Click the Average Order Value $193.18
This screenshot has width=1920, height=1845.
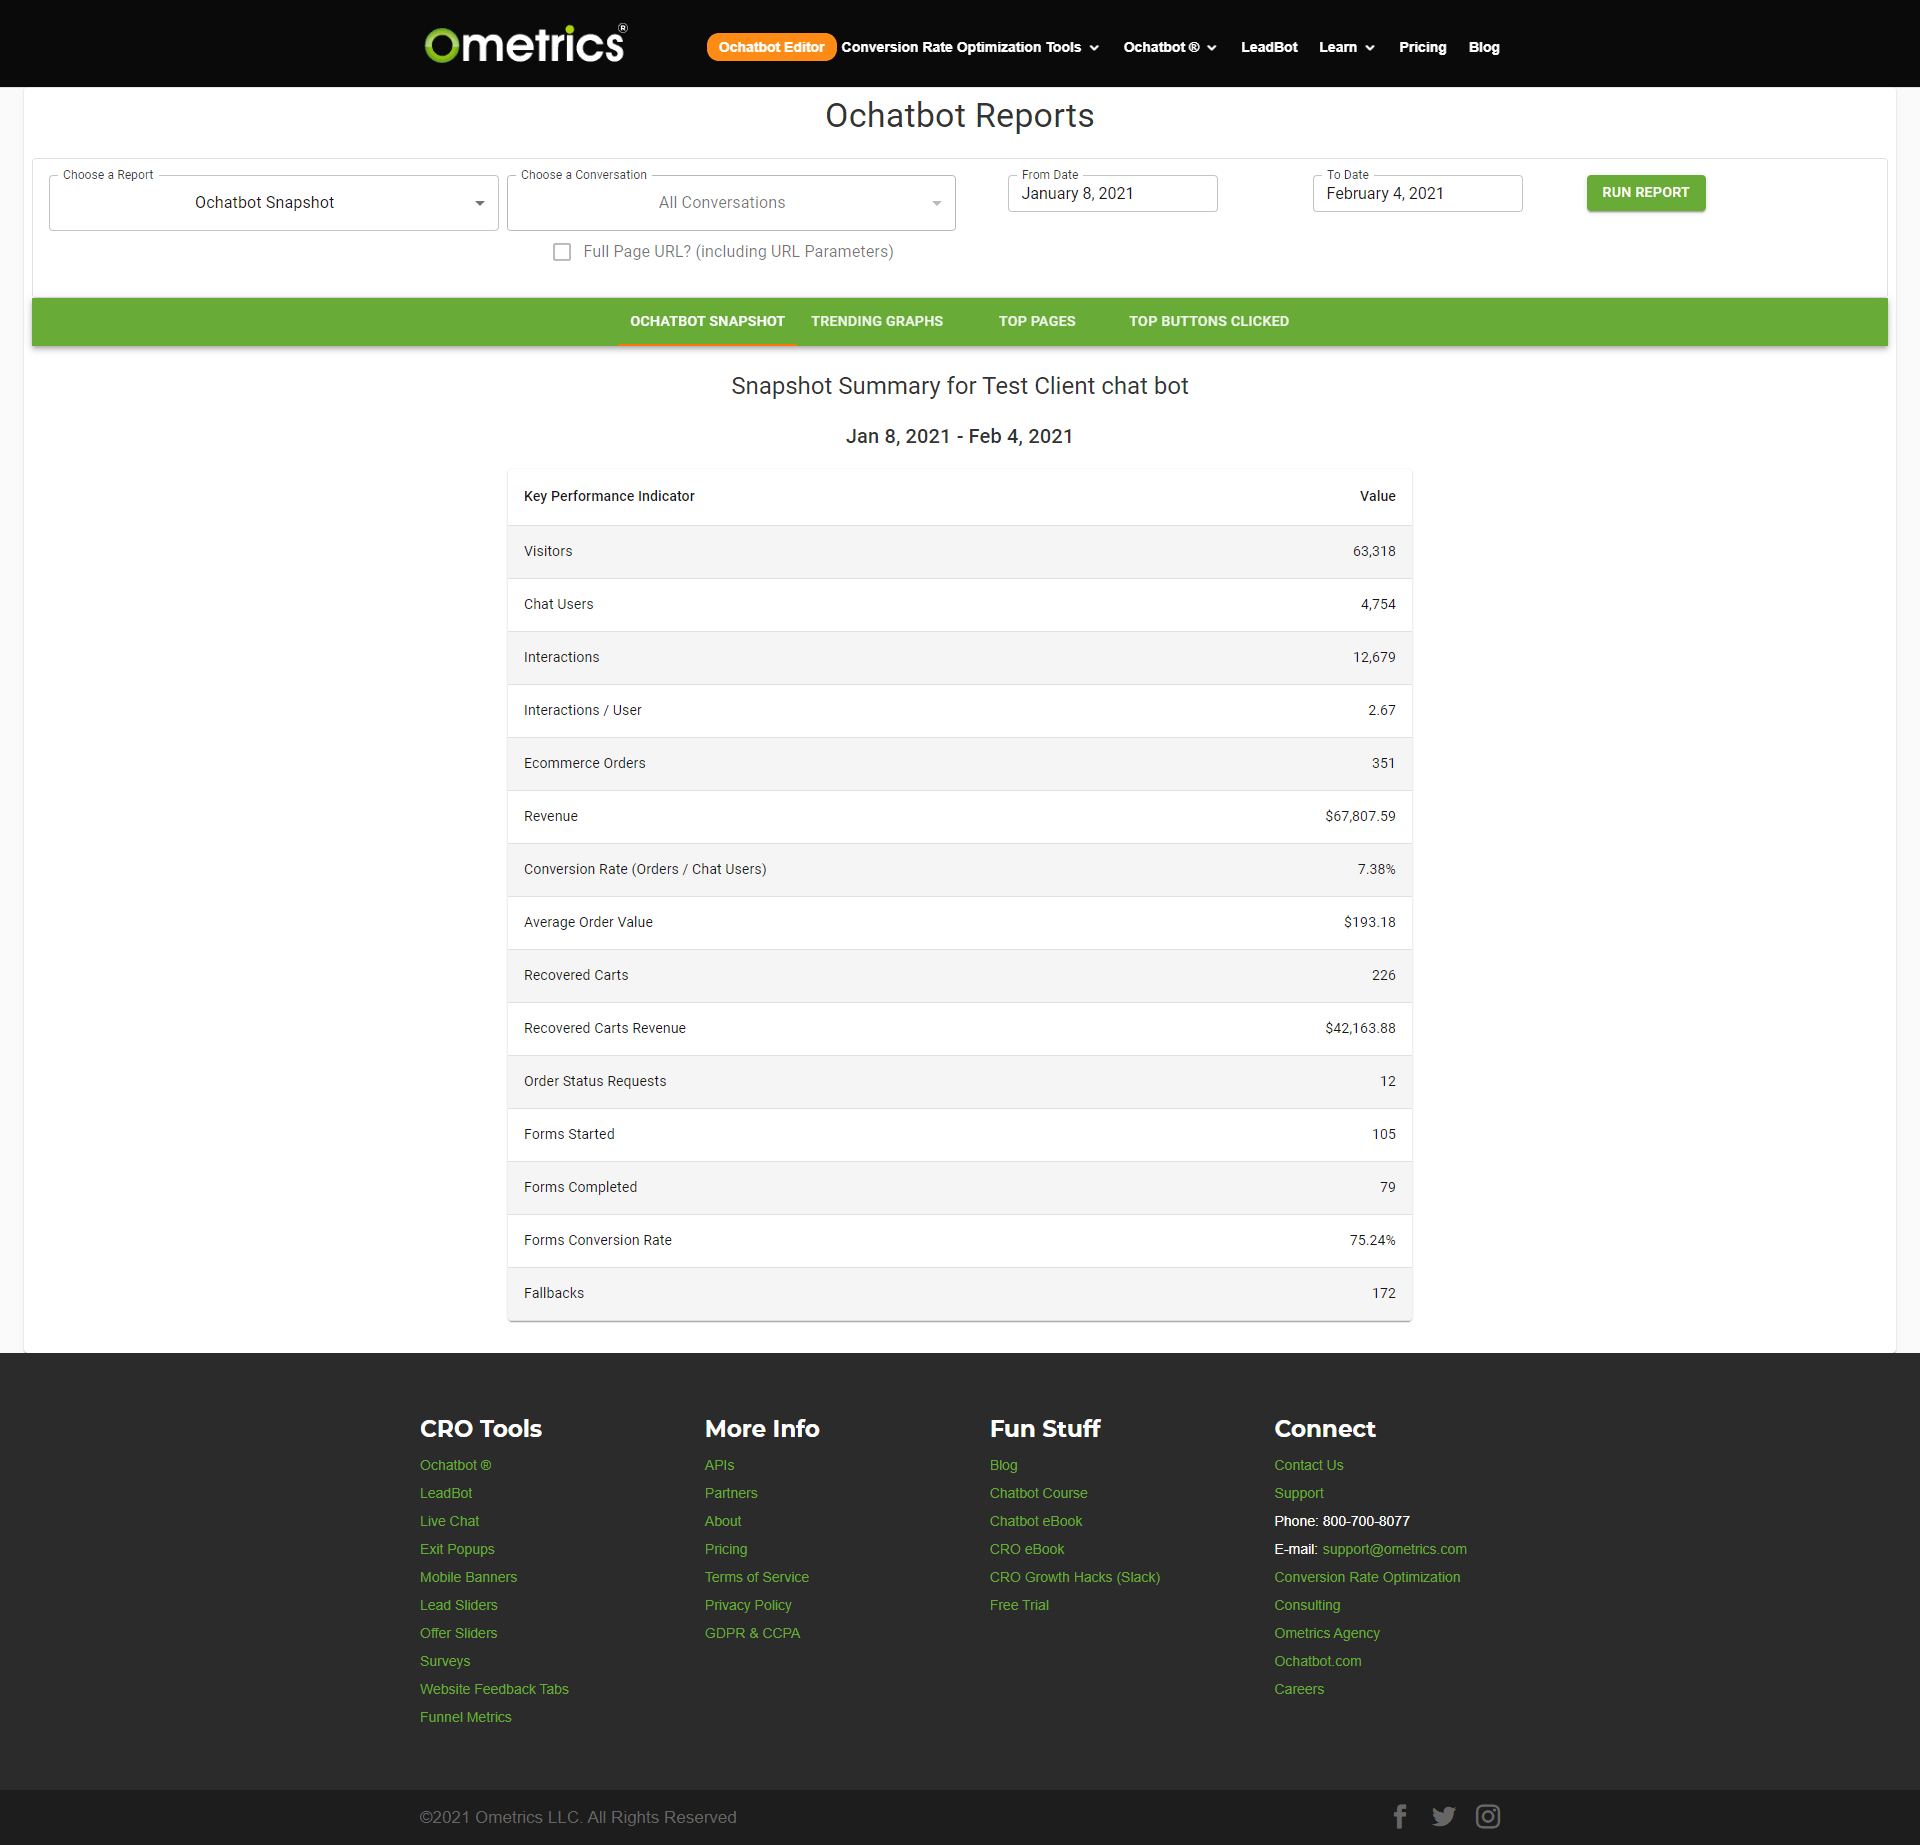(x=1369, y=922)
